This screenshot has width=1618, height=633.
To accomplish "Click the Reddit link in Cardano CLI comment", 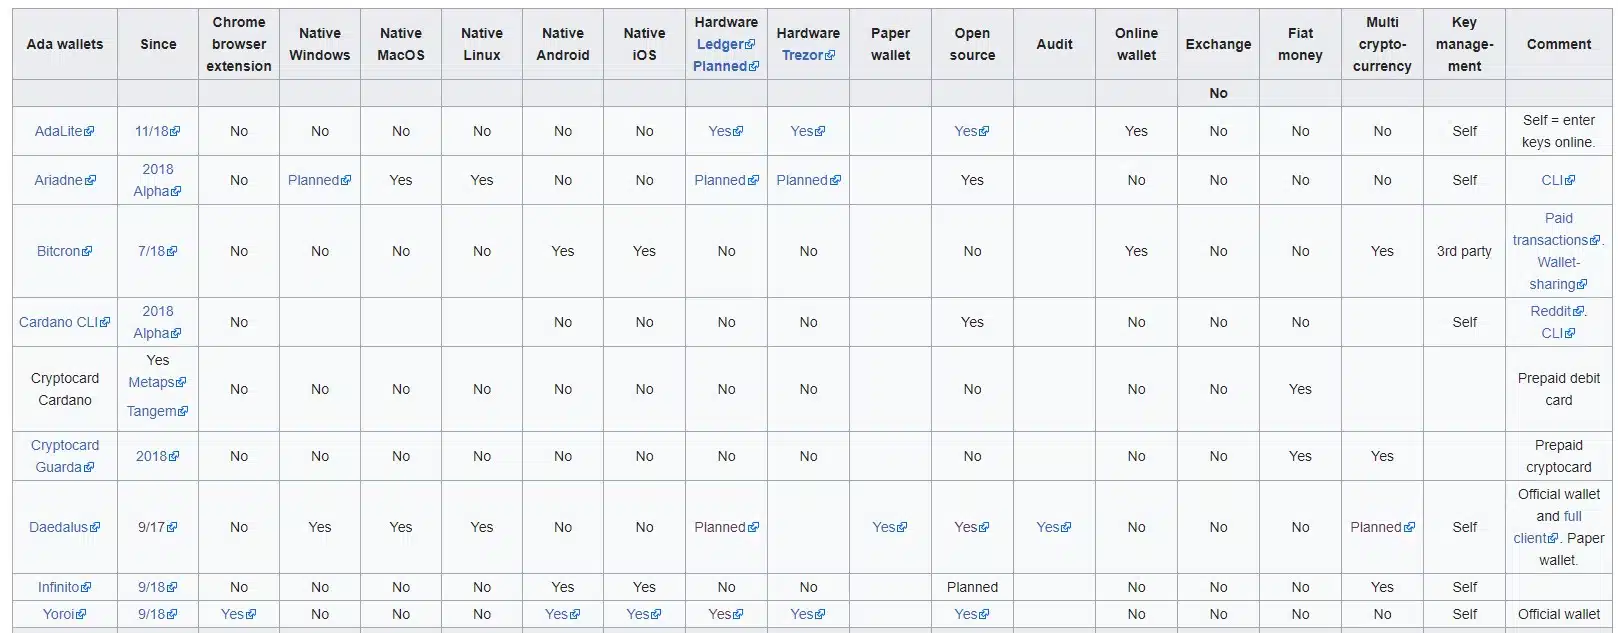I will 1556,311.
